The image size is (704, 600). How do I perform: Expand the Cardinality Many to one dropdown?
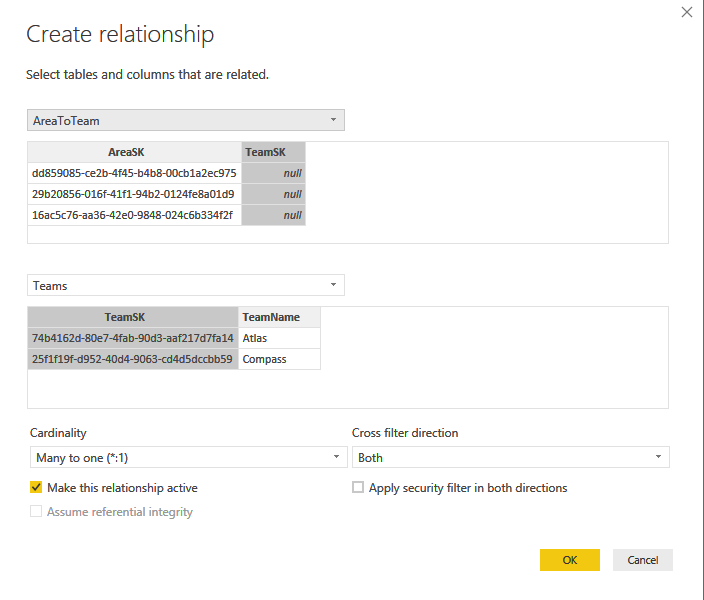(189, 457)
